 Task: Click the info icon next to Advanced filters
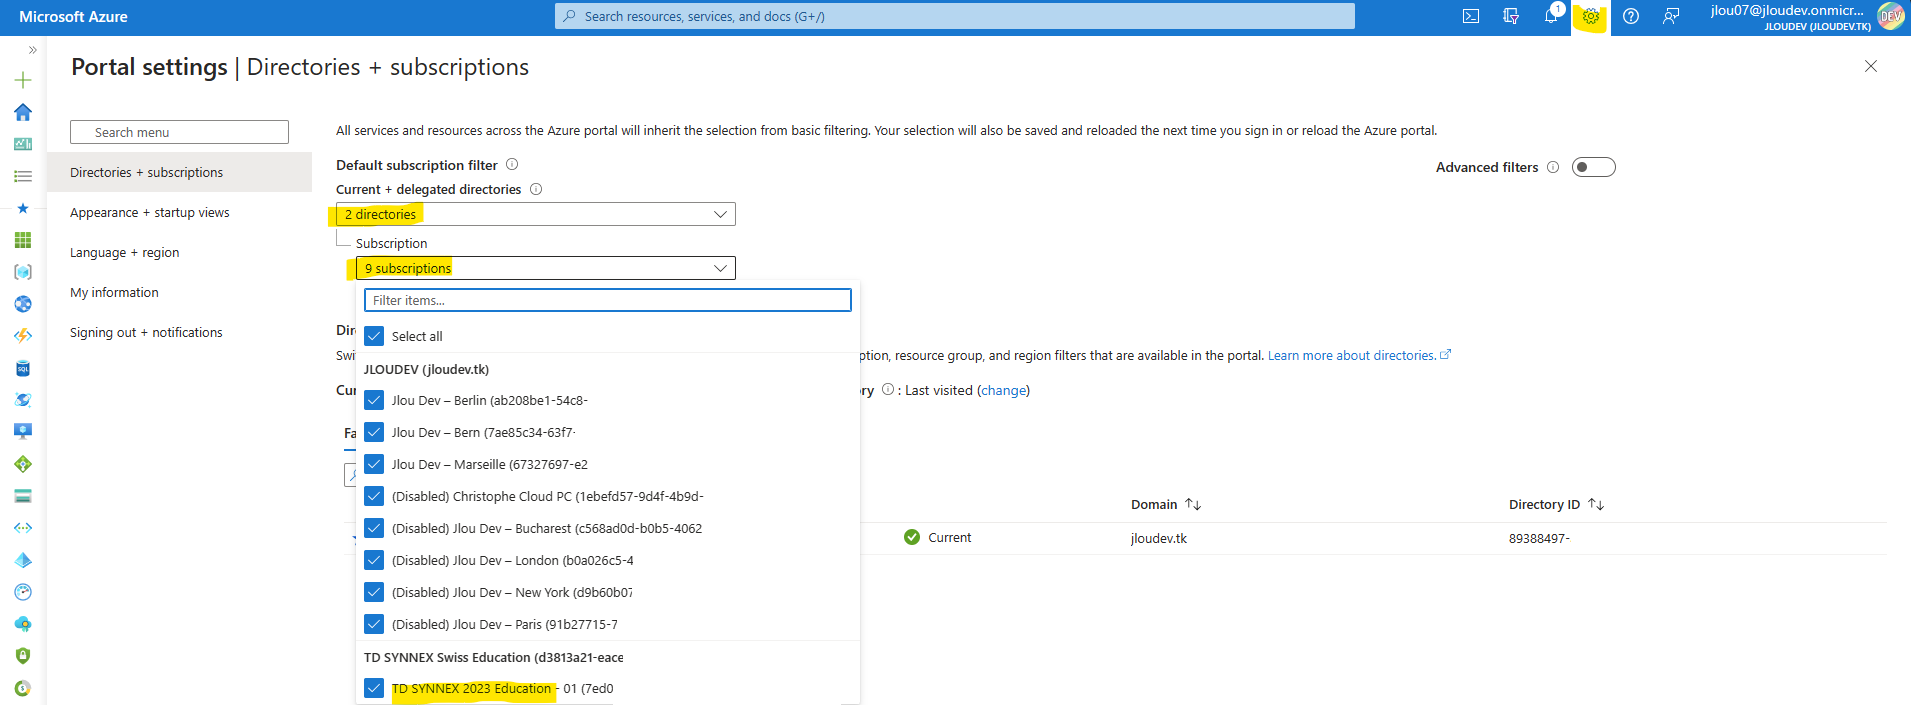[x=1553, y=167]
